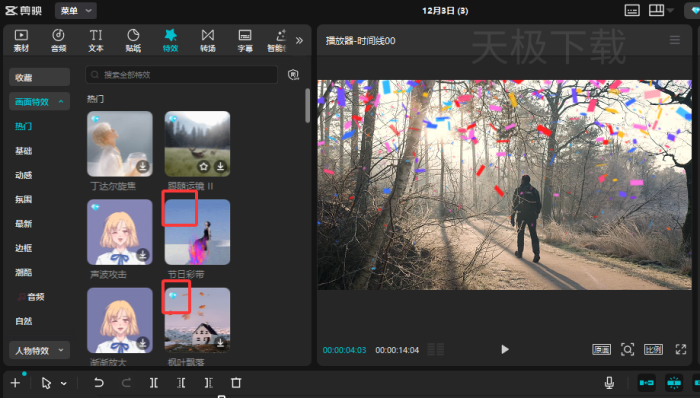Select the 自然 effects category
This screenshot has height=398, width=700.
click(24, 321)
